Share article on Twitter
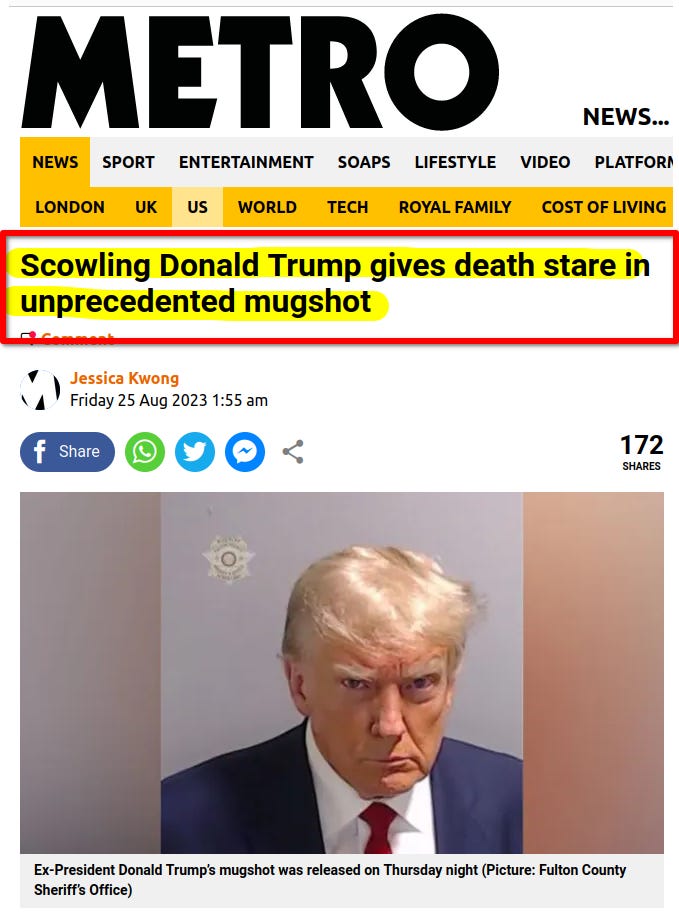Image resolution: width=679 pixels, height=917 pixels. pos(195,451)
